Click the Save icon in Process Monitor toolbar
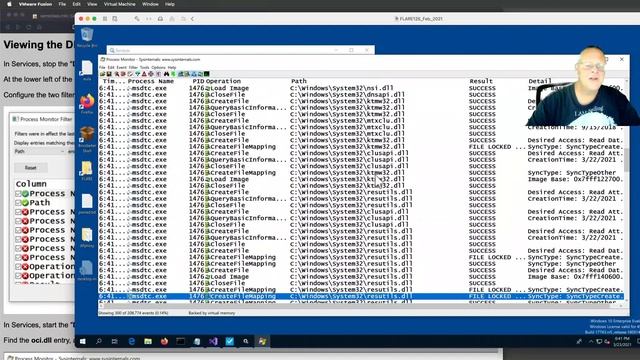The width and height of the screenshot is (640, 360). pyautogui.click(x=109, y=74)
